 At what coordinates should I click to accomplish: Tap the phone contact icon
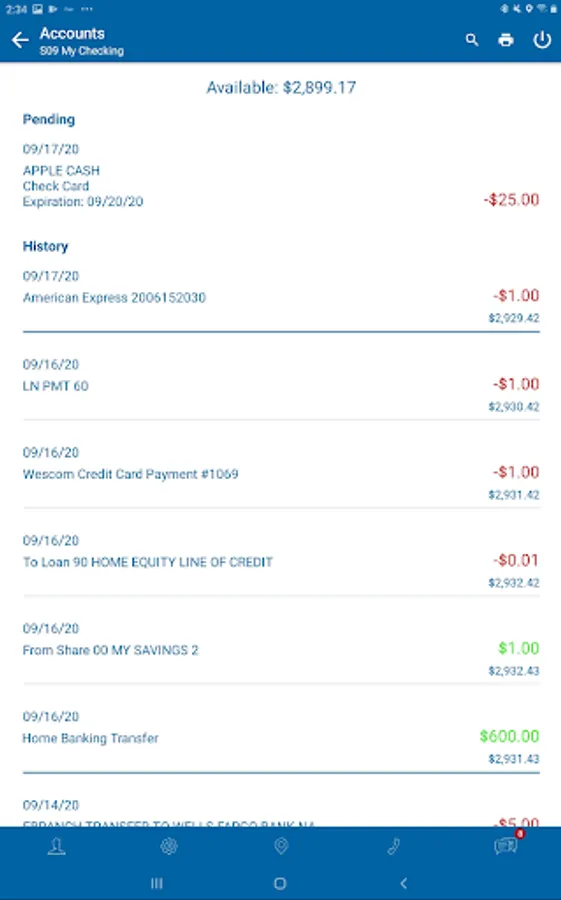click(x=393, y=847)
